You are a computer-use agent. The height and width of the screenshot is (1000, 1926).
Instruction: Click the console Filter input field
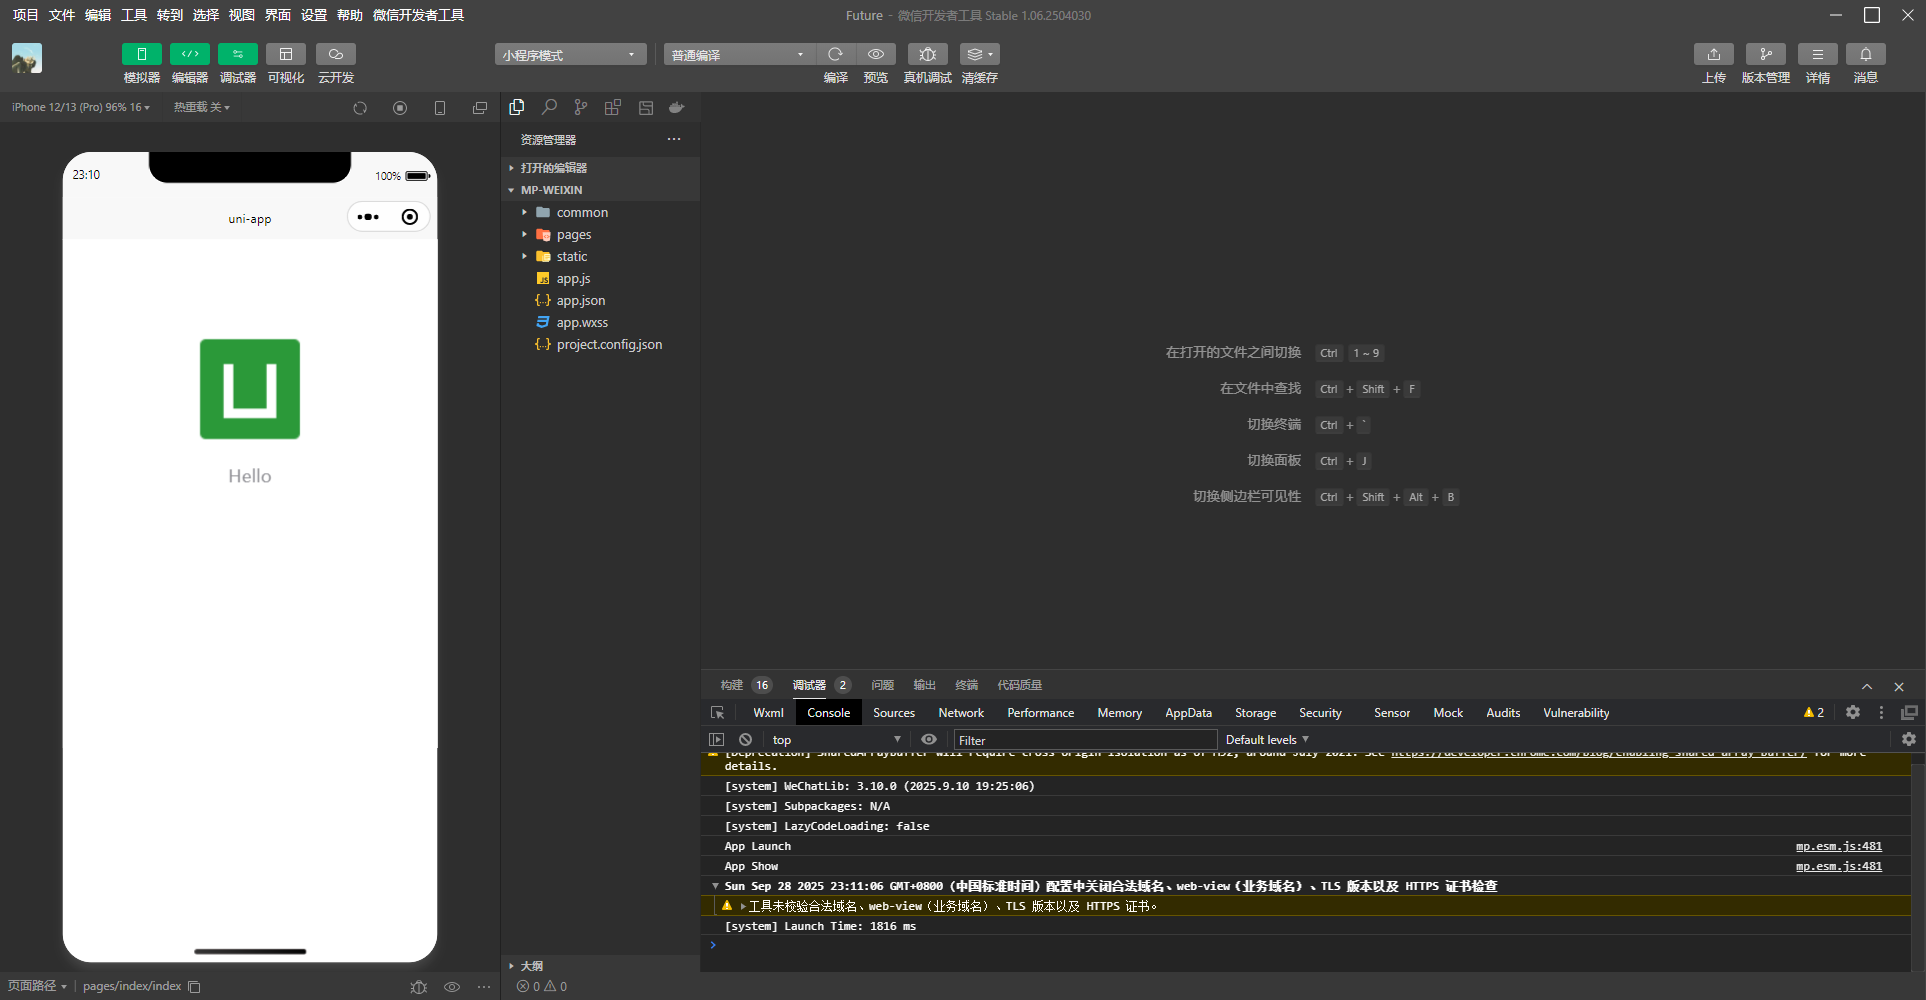(1085, 740)
